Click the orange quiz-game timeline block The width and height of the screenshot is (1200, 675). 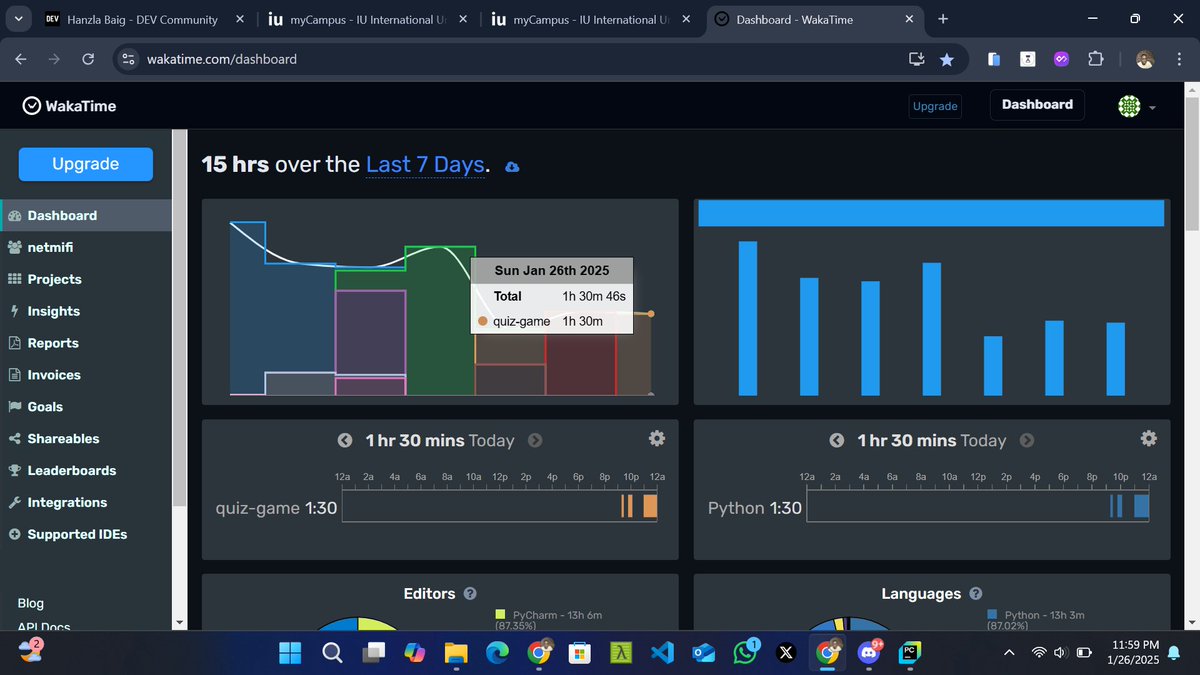coord(650,506)
